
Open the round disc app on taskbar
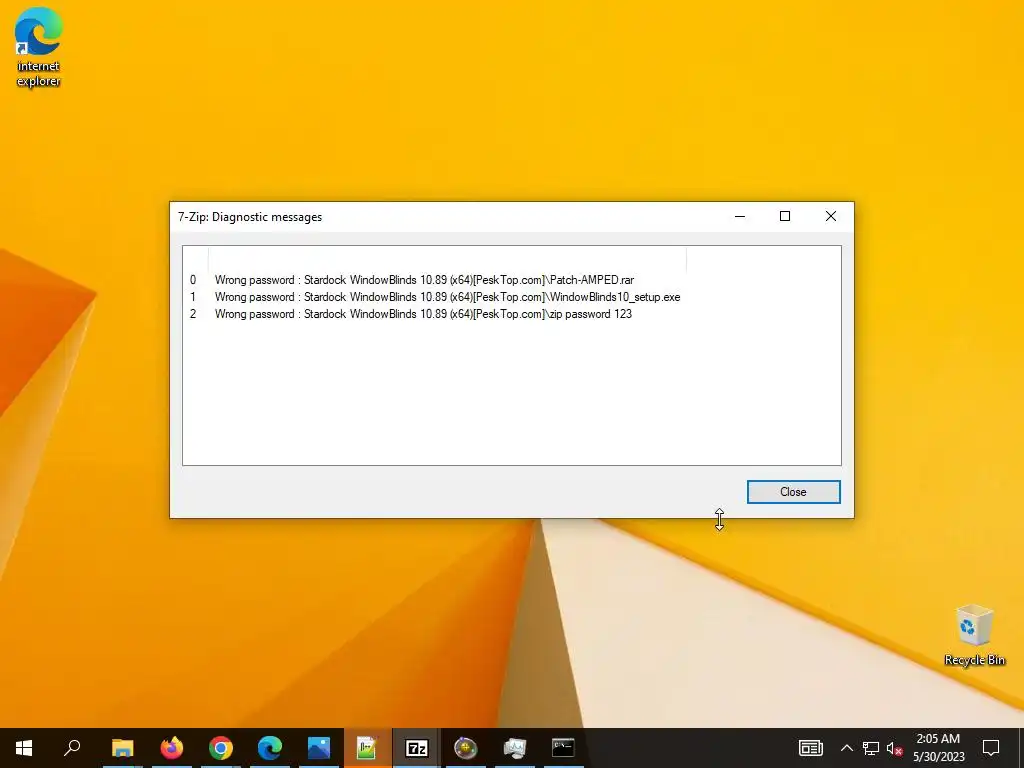[466, 748]
